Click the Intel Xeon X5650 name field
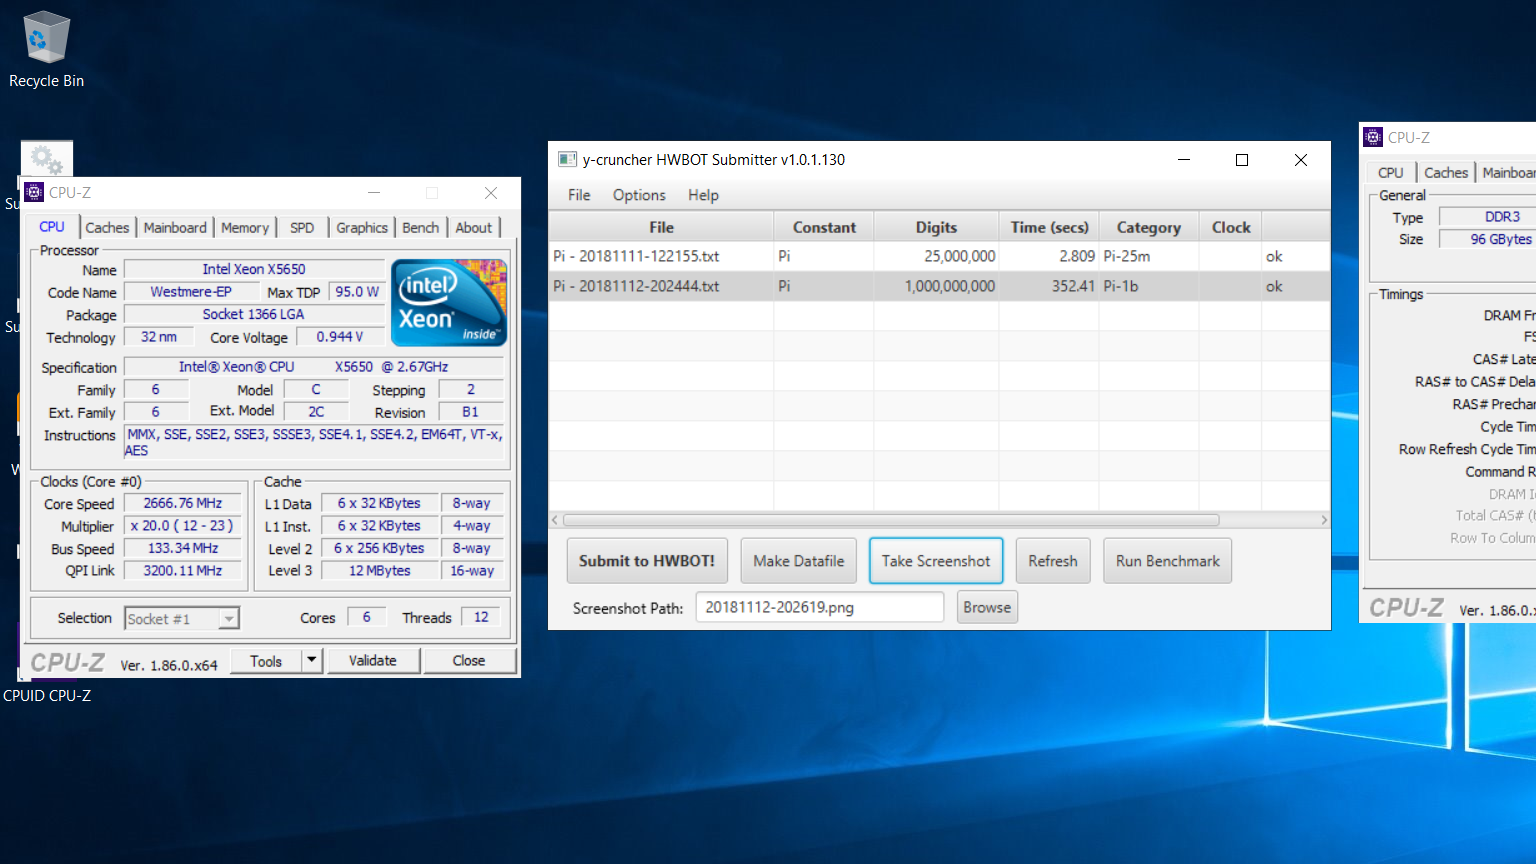Screen dimensions: 1536x864 point(254,269)
